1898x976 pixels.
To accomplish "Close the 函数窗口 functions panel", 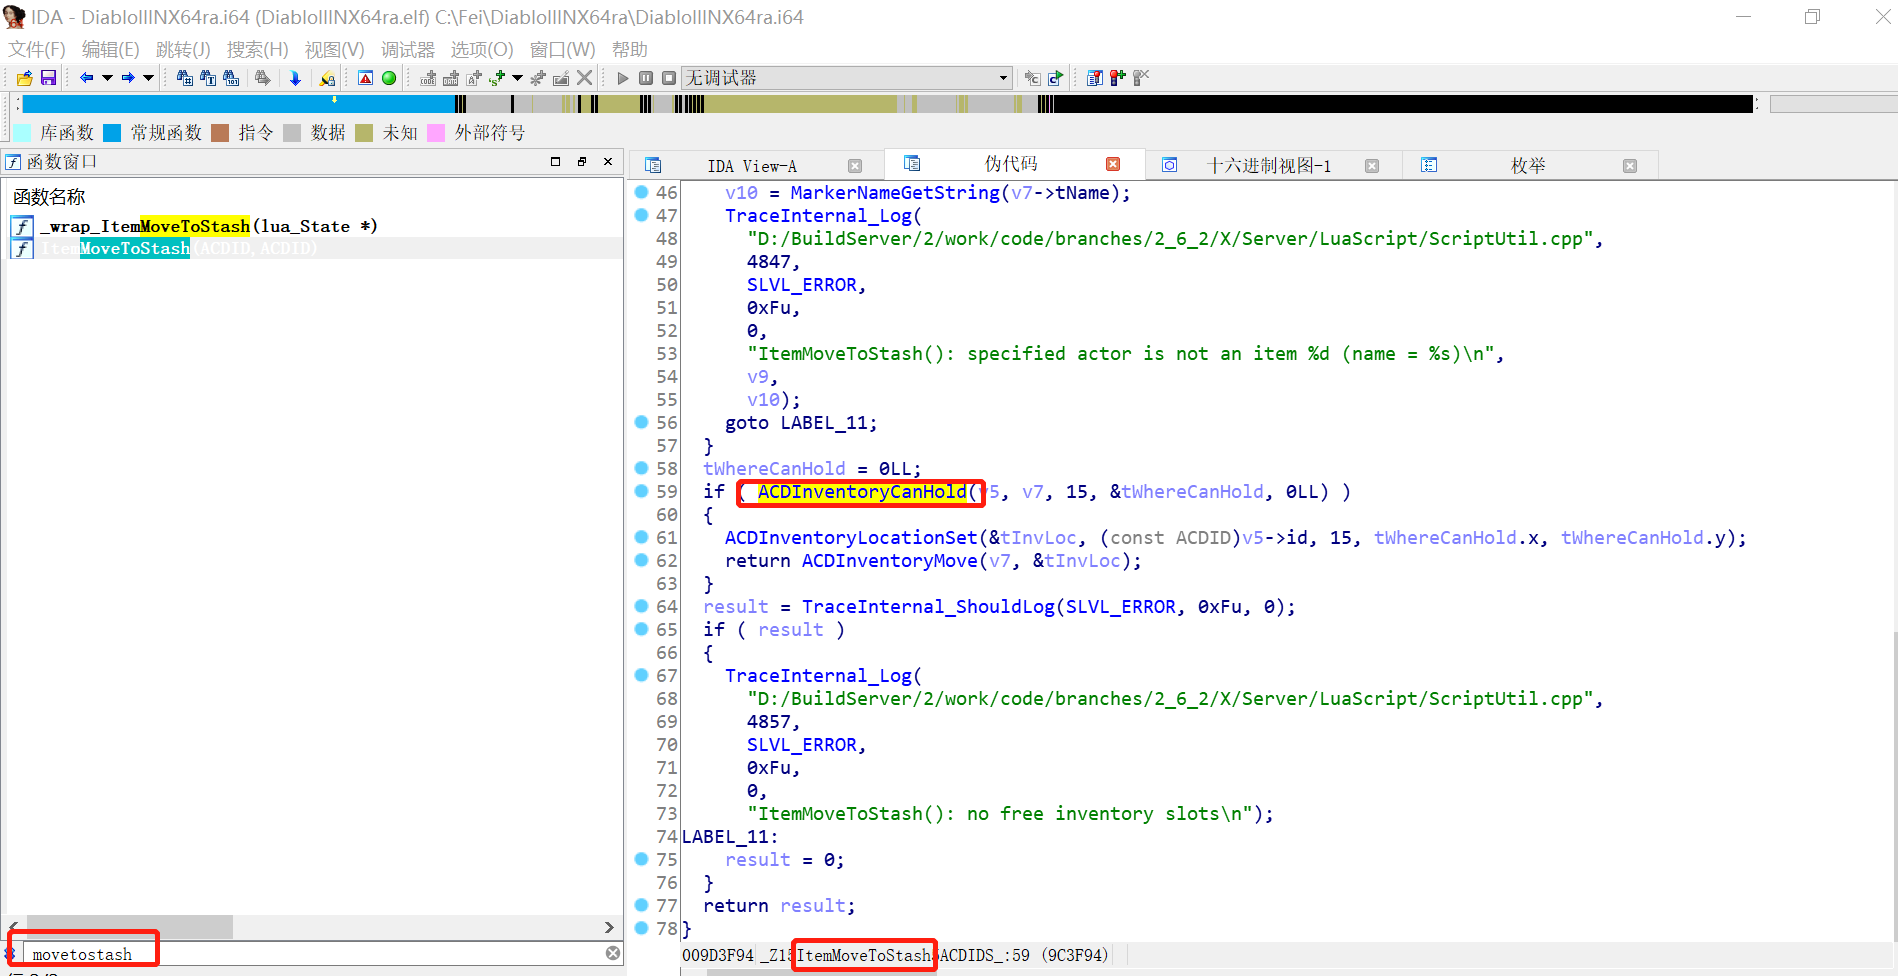I will click(x=608, y=161).
